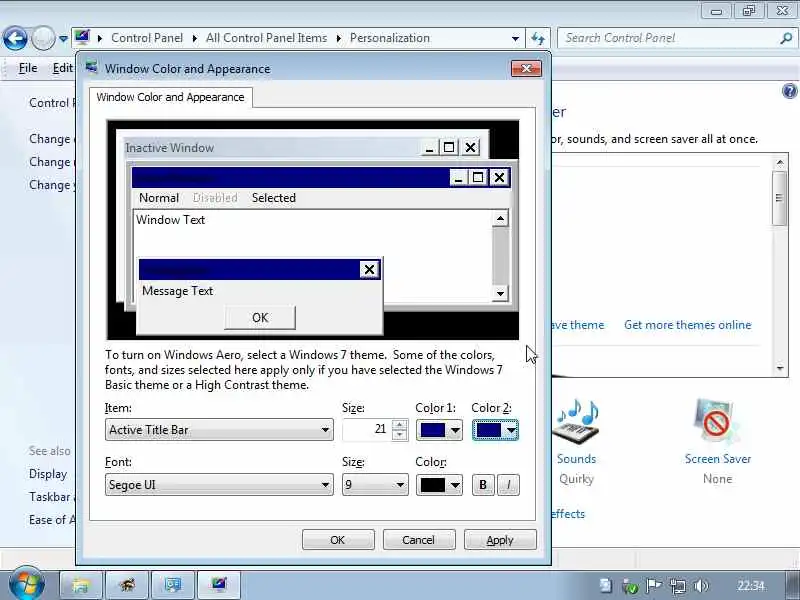Click the Personalization breadcrumb
The height and width of the screenshot is (600, 800).
[390, 38]
